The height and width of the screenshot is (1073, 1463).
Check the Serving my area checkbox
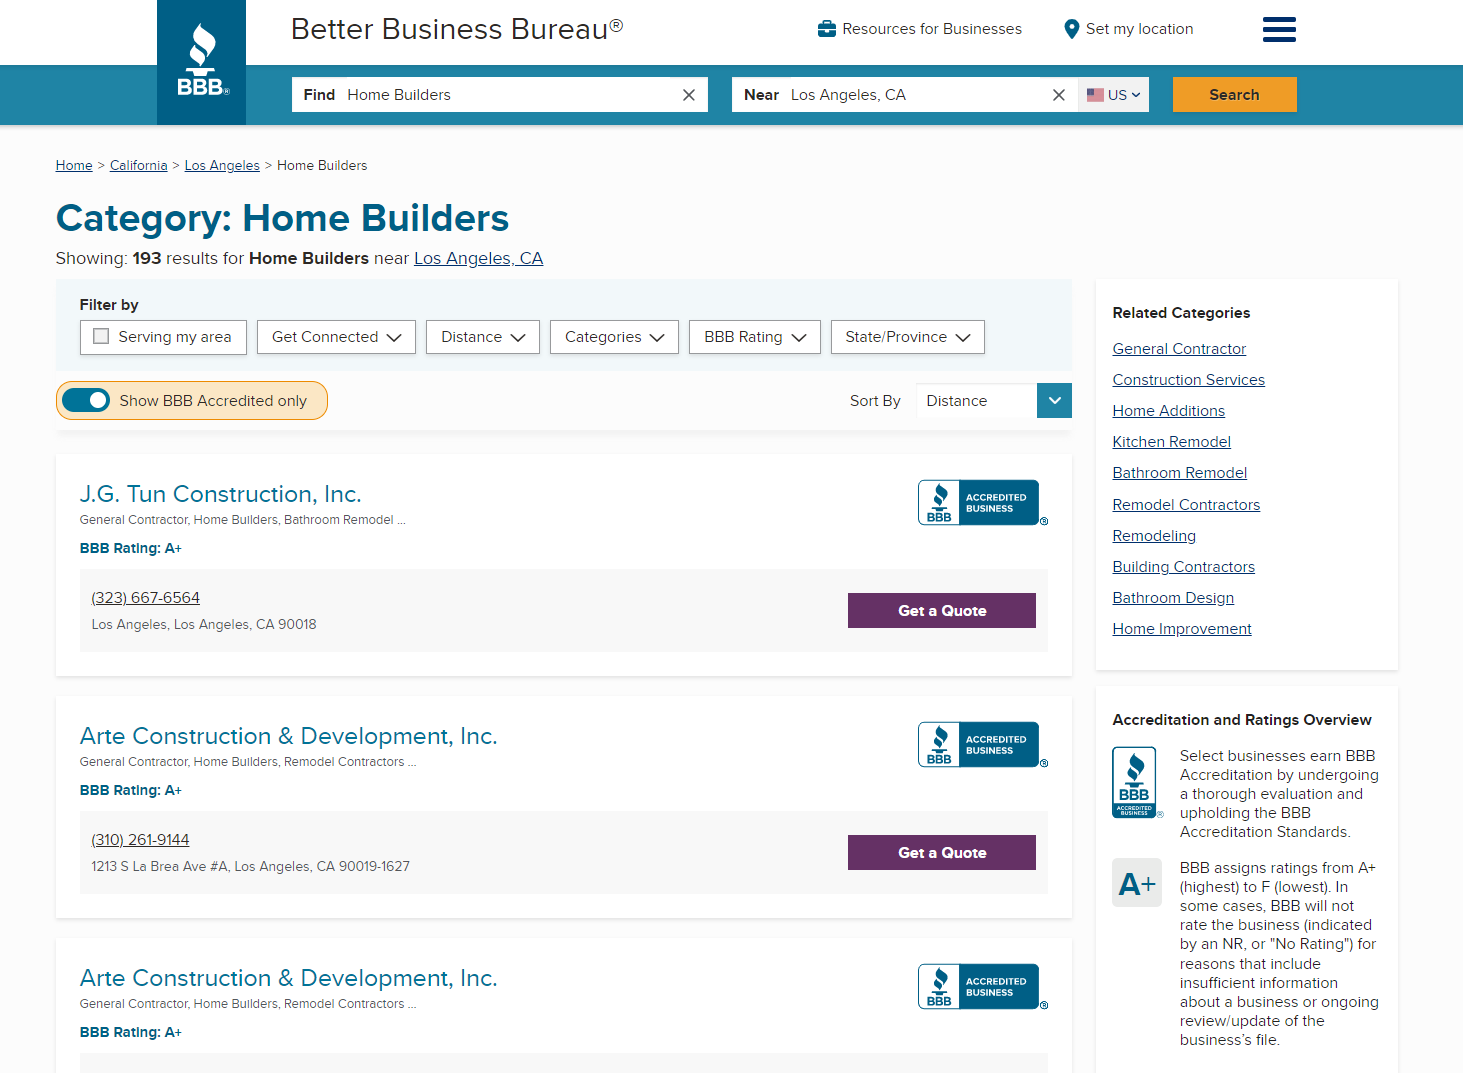(x=101, y=337)
